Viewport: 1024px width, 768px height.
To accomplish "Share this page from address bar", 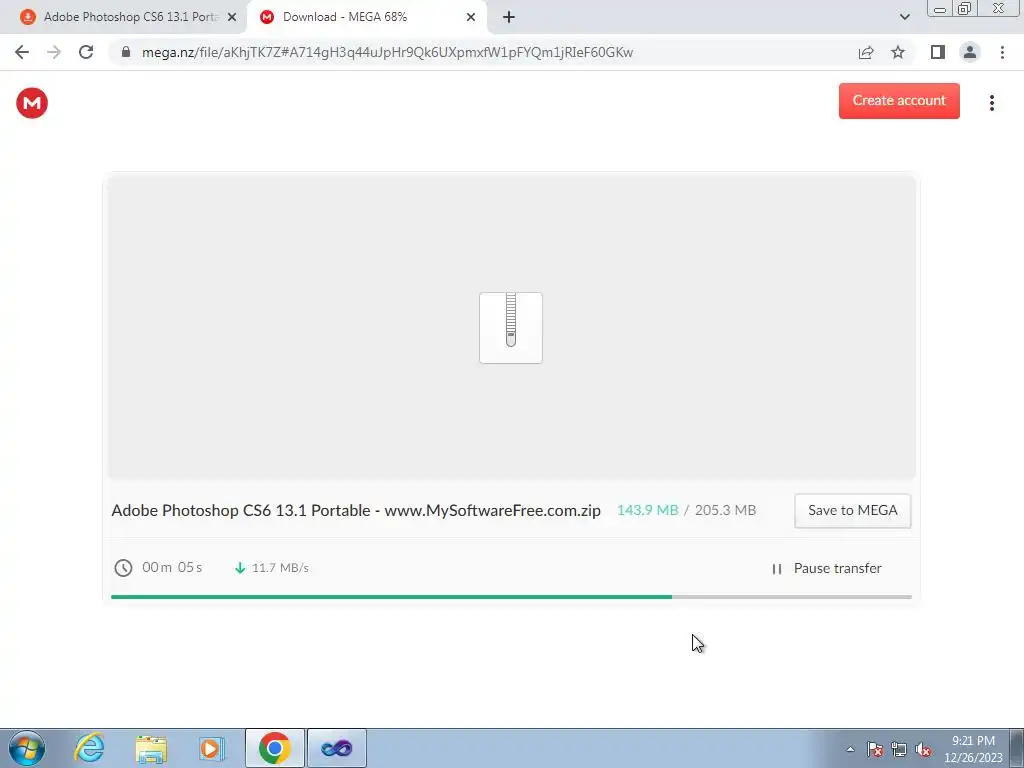I will click(x=866, y=52).
